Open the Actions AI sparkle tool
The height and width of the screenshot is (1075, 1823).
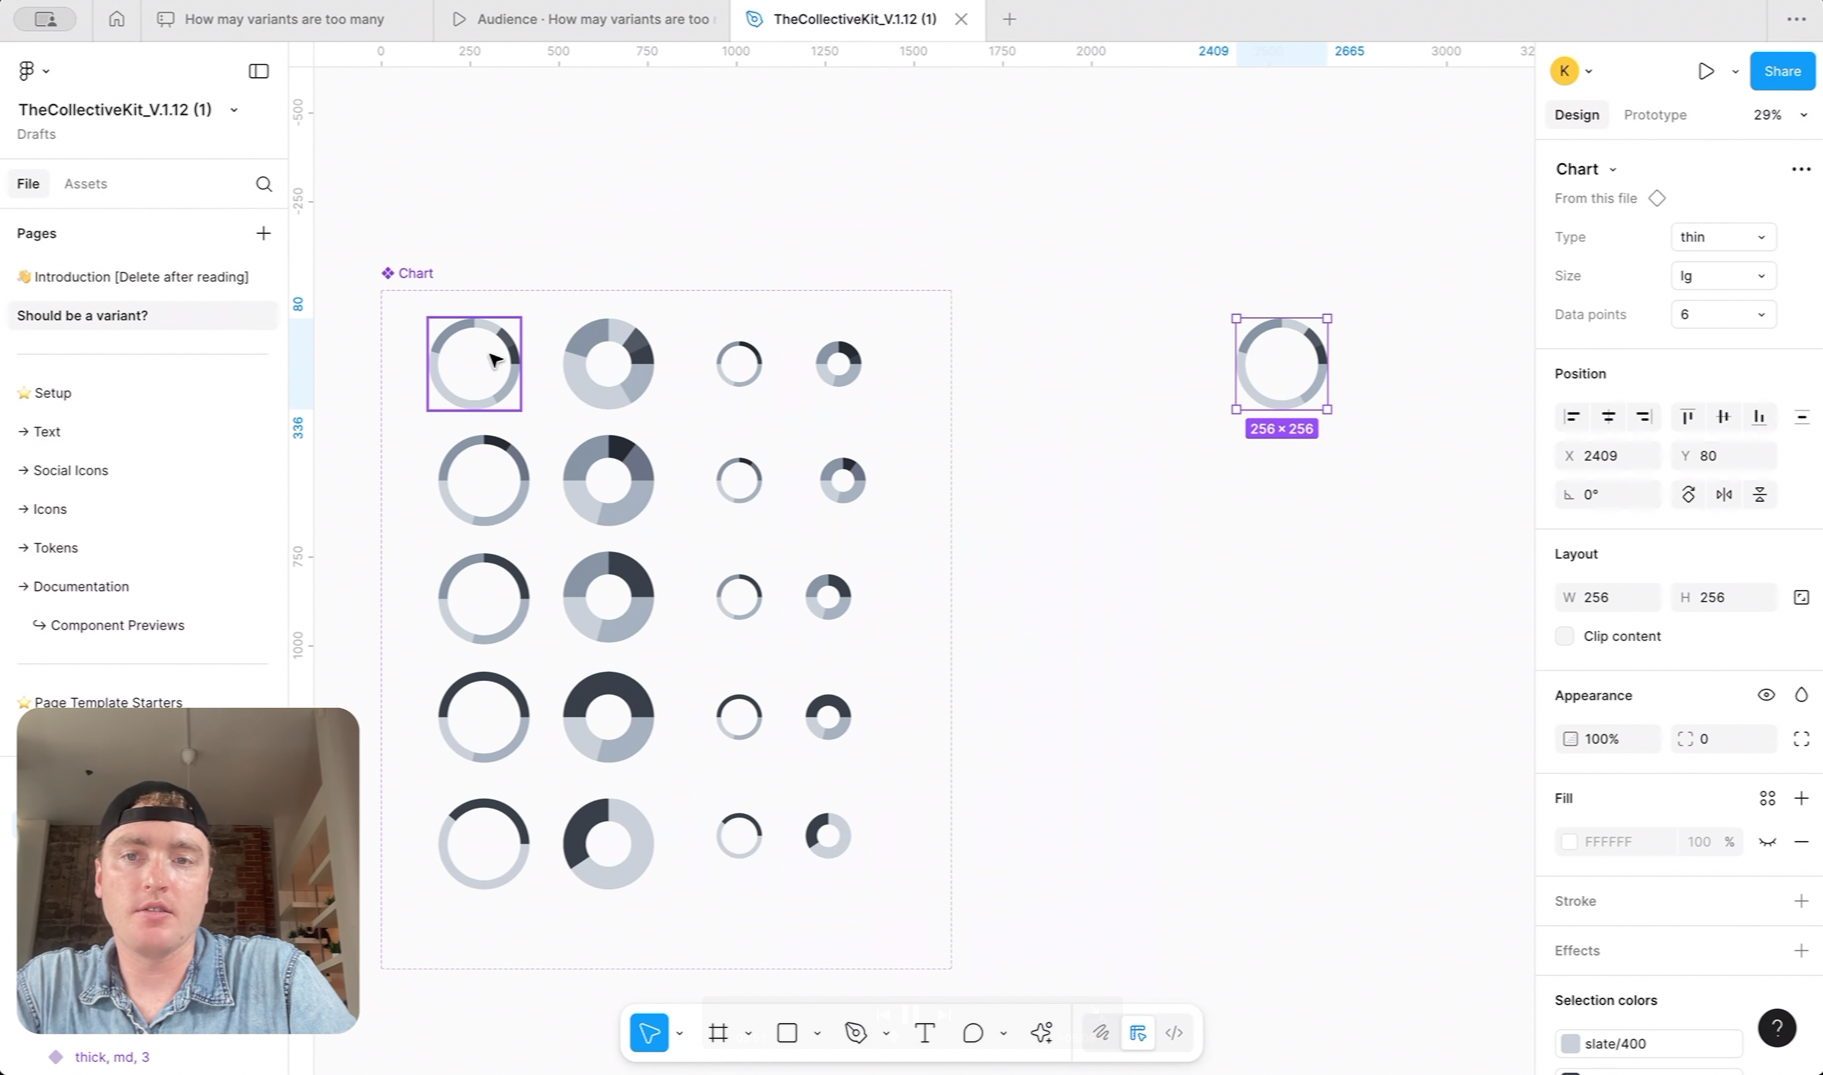pos(1042,1033)
